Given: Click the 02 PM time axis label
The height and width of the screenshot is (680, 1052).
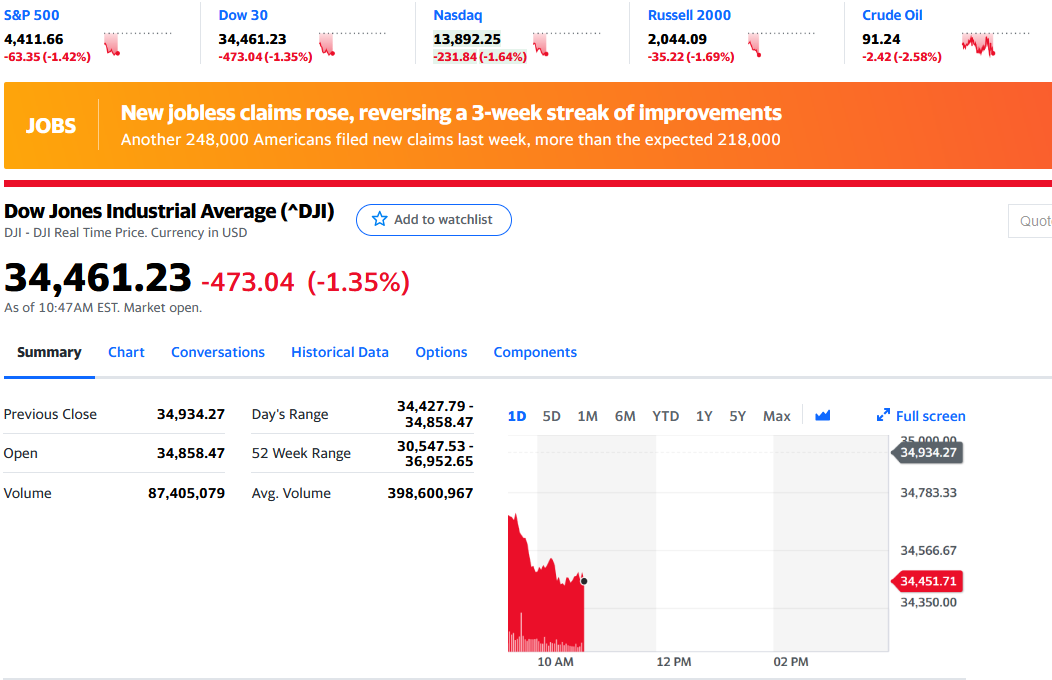Looking at the screenshot, I should (x=791, y=662).
